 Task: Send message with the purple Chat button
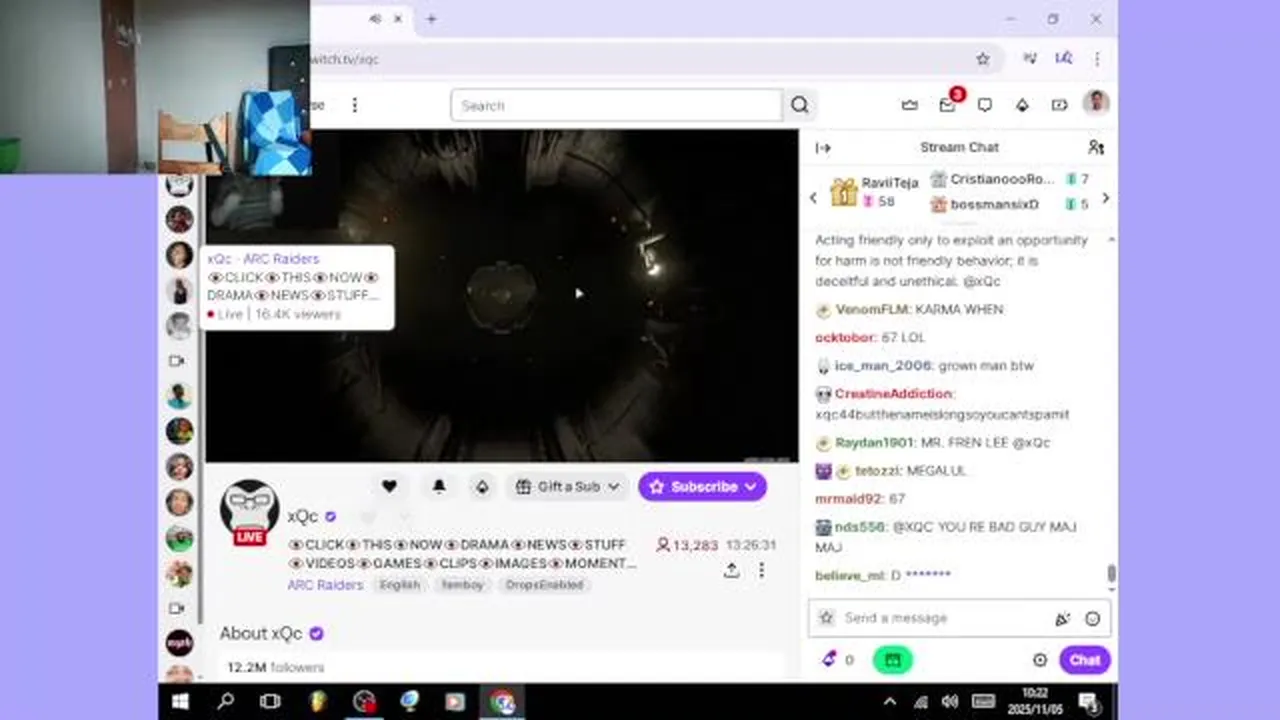pos(1085,660)
